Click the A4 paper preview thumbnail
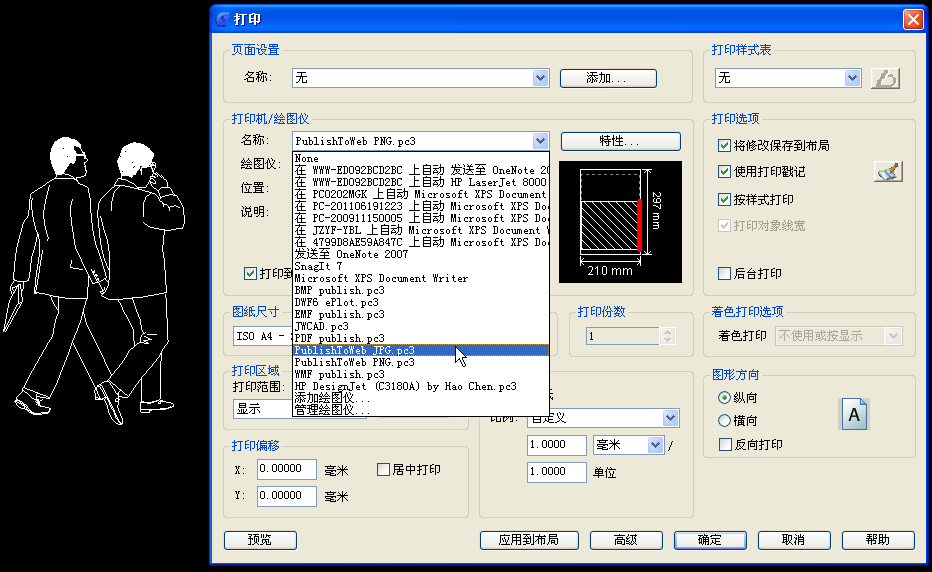Viewport: 932px width, 572px height. [x=620, y=221]
